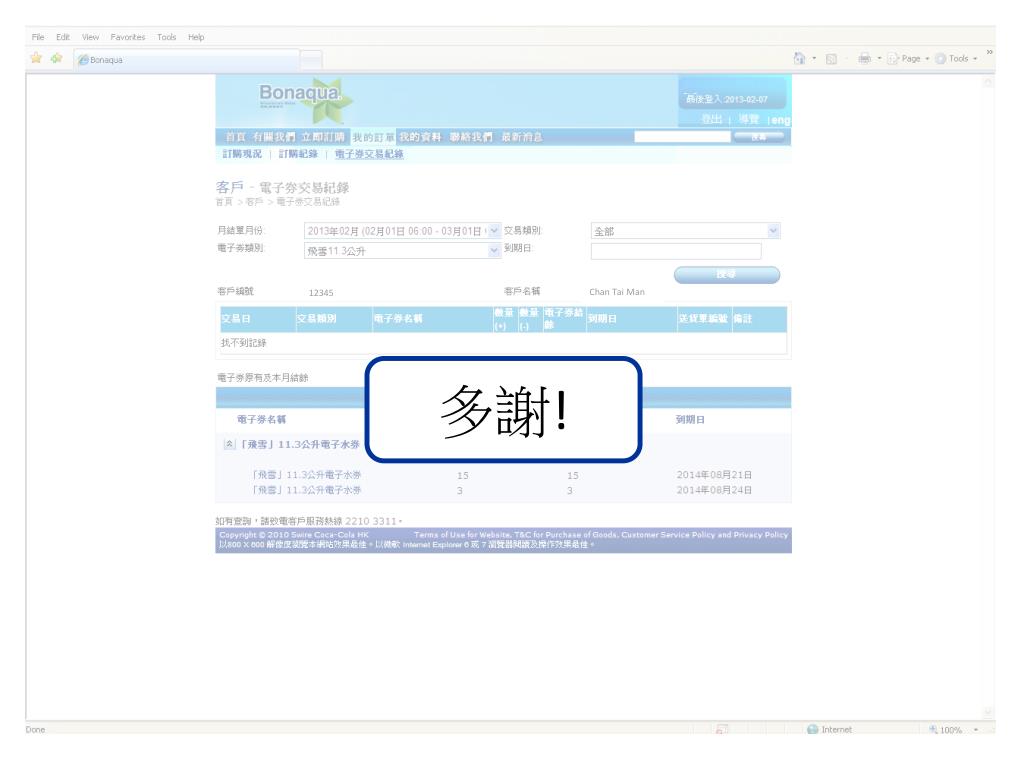Click the 備註 column header

click(743, 319)
